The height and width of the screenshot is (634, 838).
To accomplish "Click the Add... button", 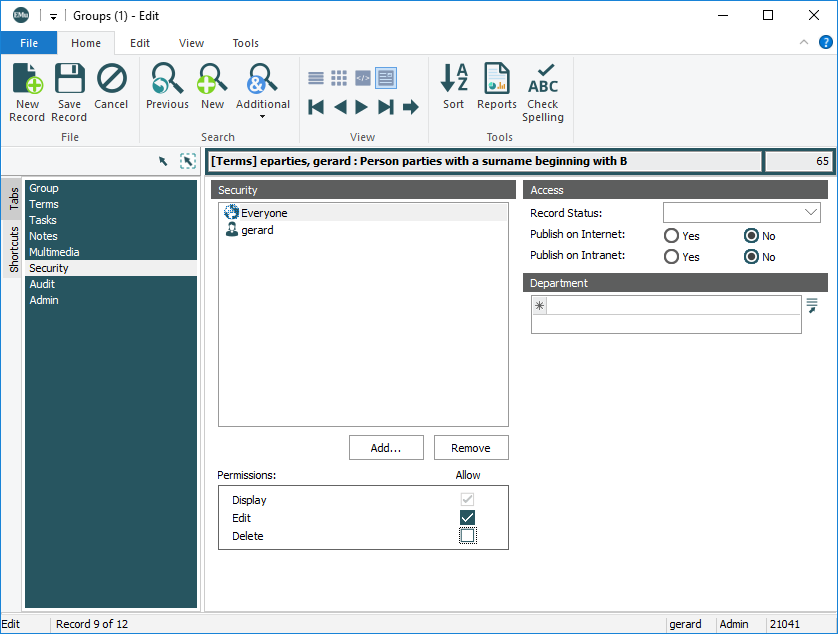I will tap(386, 448).
